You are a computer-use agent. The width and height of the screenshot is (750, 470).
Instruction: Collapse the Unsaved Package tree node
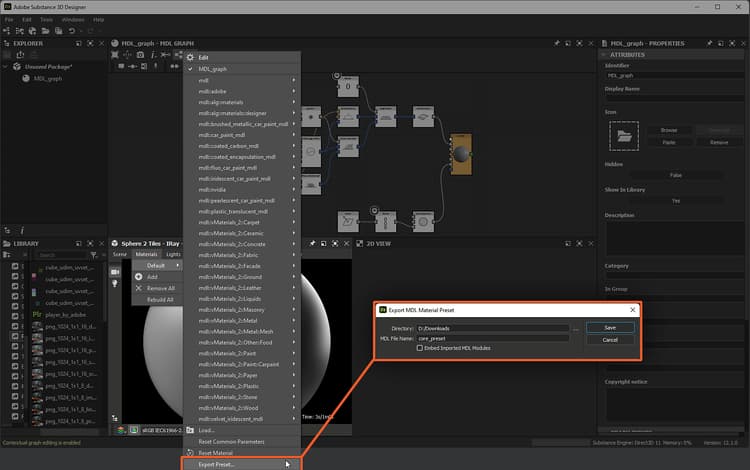5,66
